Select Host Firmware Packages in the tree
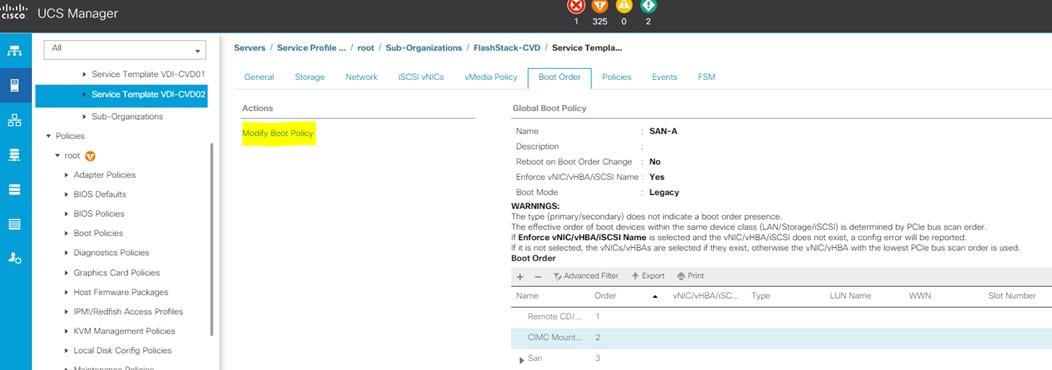1052x370 pixels. point(121,293)
